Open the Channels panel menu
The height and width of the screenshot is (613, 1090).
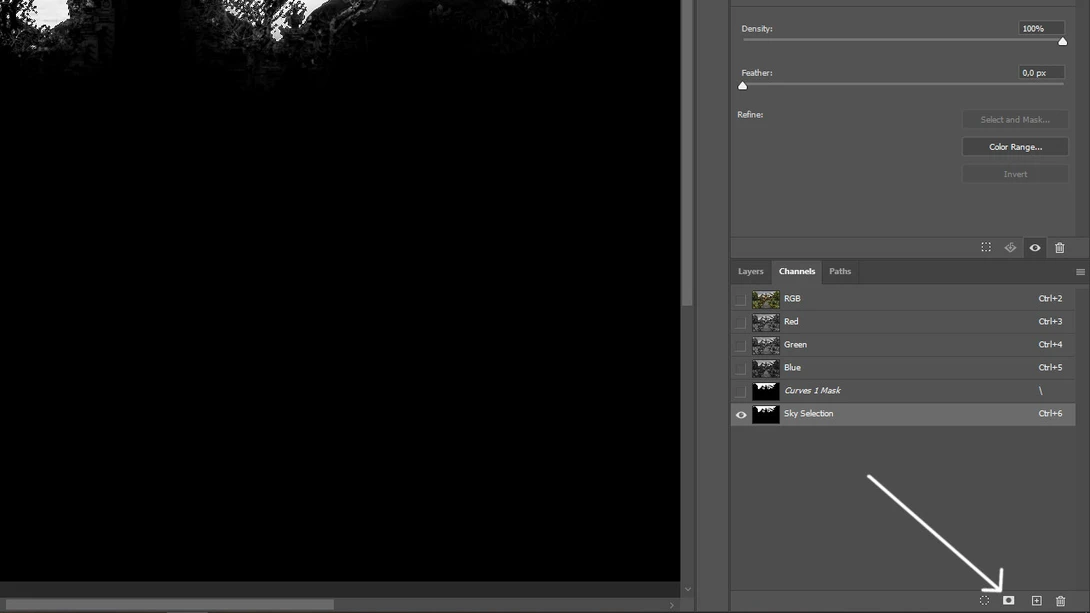1080,271
